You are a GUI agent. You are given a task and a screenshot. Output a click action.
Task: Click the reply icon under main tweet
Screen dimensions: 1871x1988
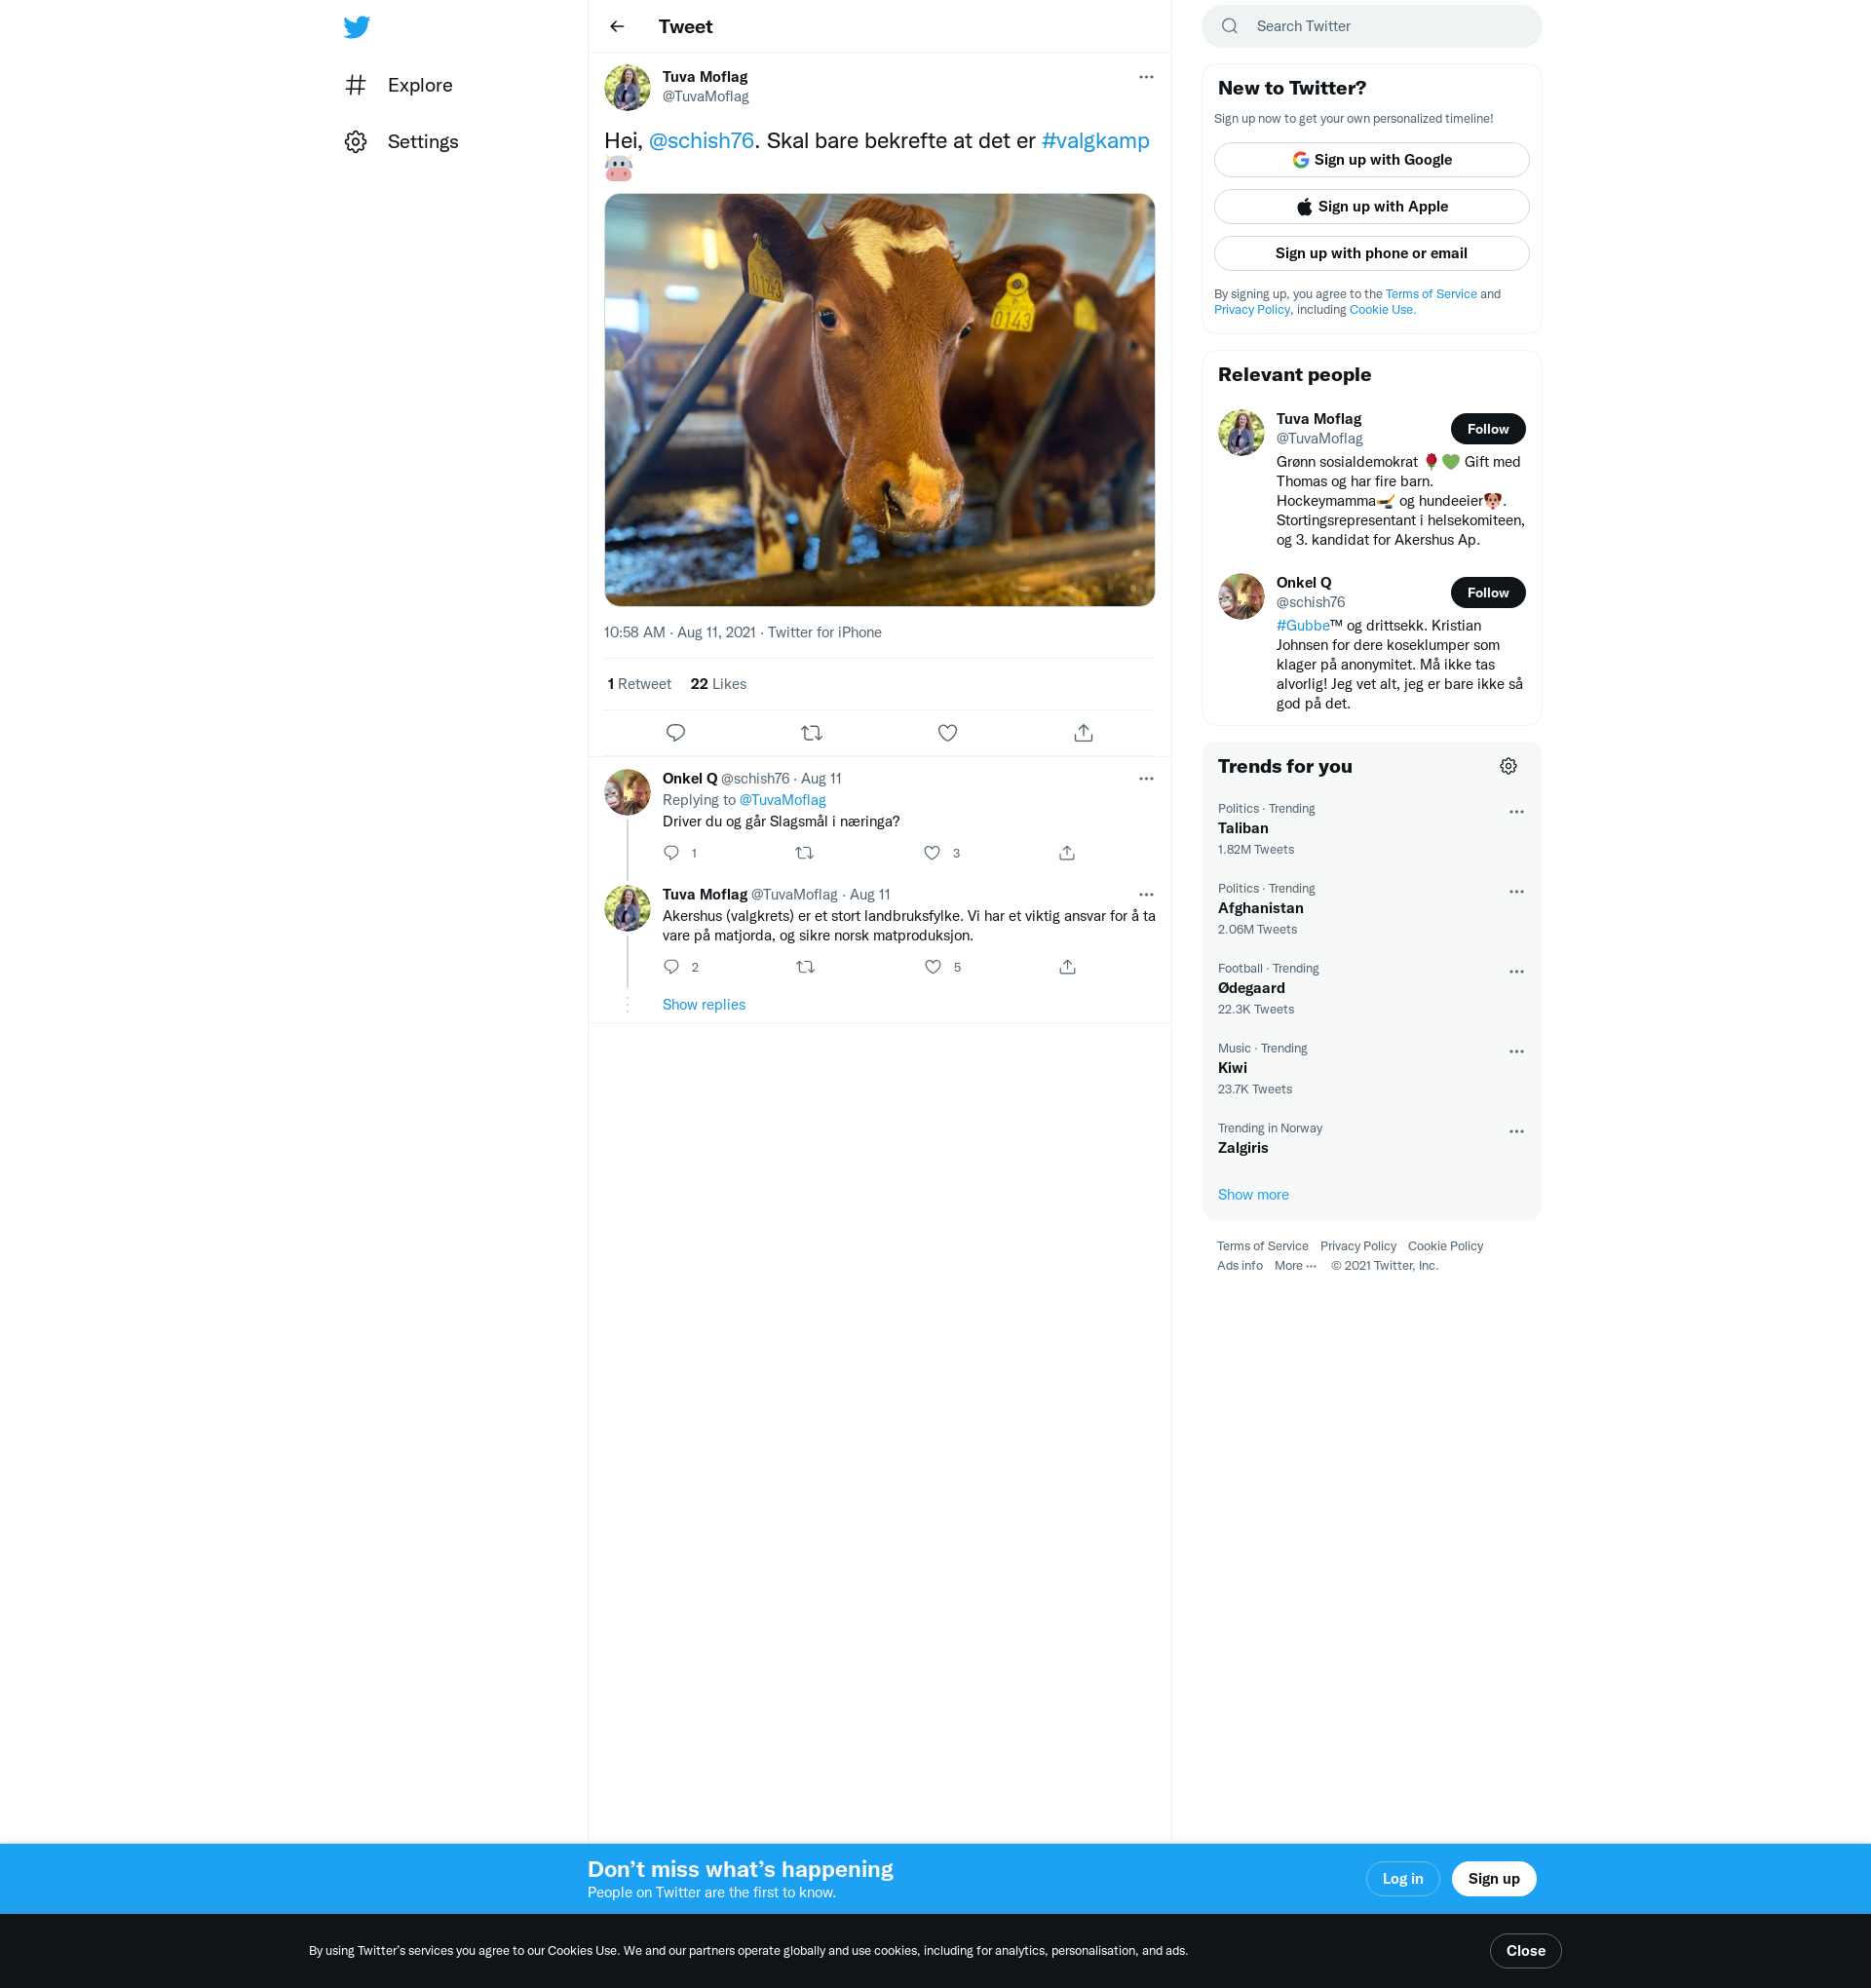click(x=676, y=733)
